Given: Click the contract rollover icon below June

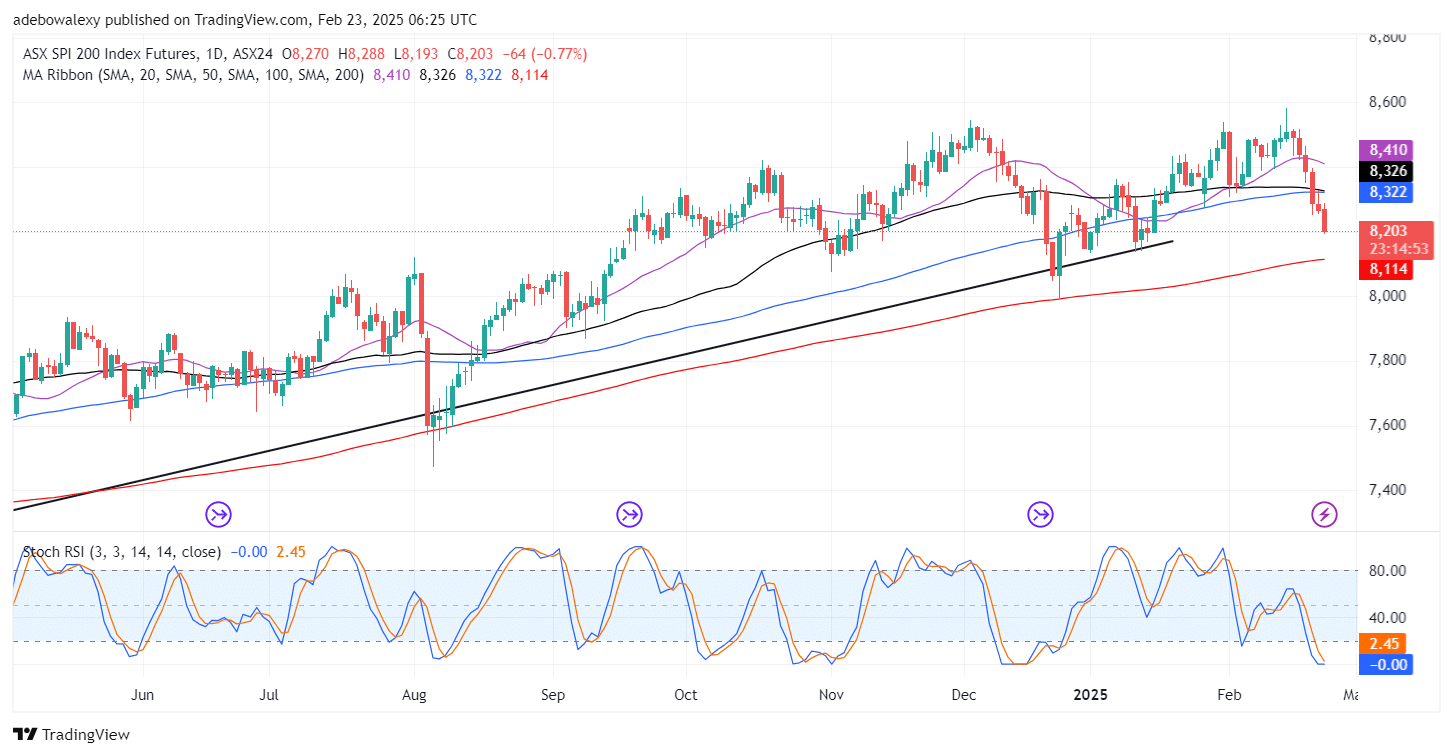Looking at the screenshot, I should click(219, 515).
